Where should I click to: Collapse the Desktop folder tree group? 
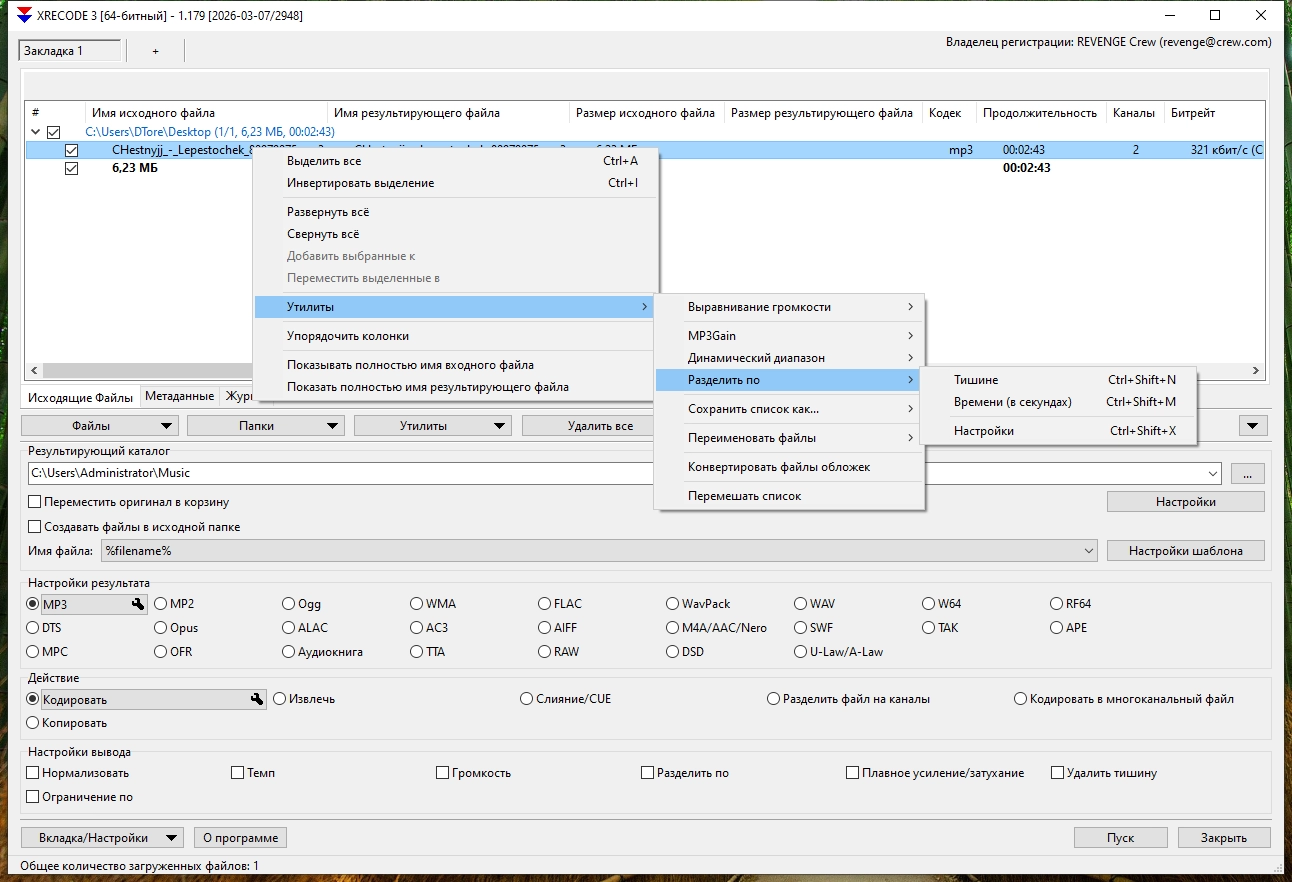[x=36, y=132]
